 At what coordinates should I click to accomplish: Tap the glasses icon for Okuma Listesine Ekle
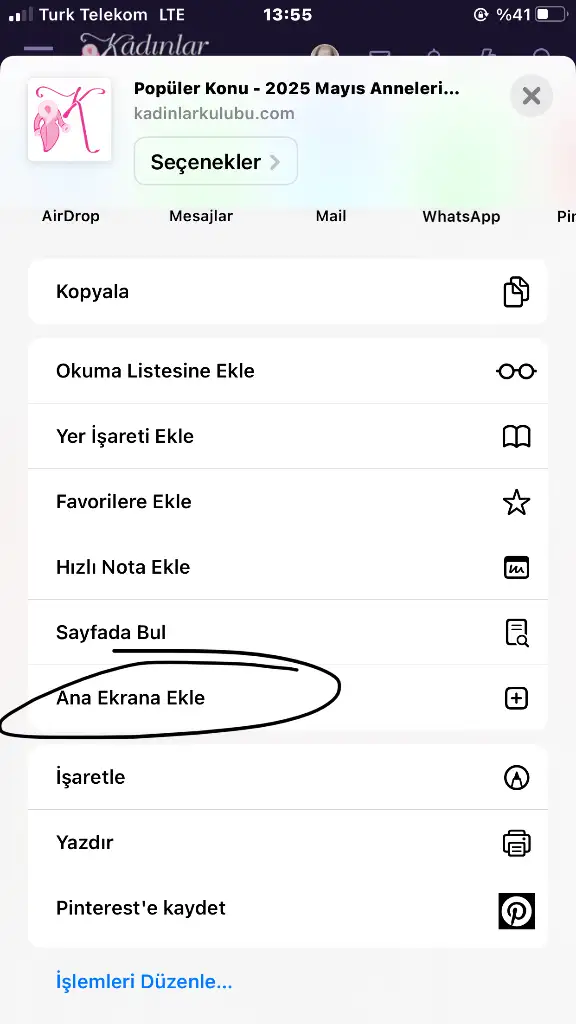tap(516, 372)
